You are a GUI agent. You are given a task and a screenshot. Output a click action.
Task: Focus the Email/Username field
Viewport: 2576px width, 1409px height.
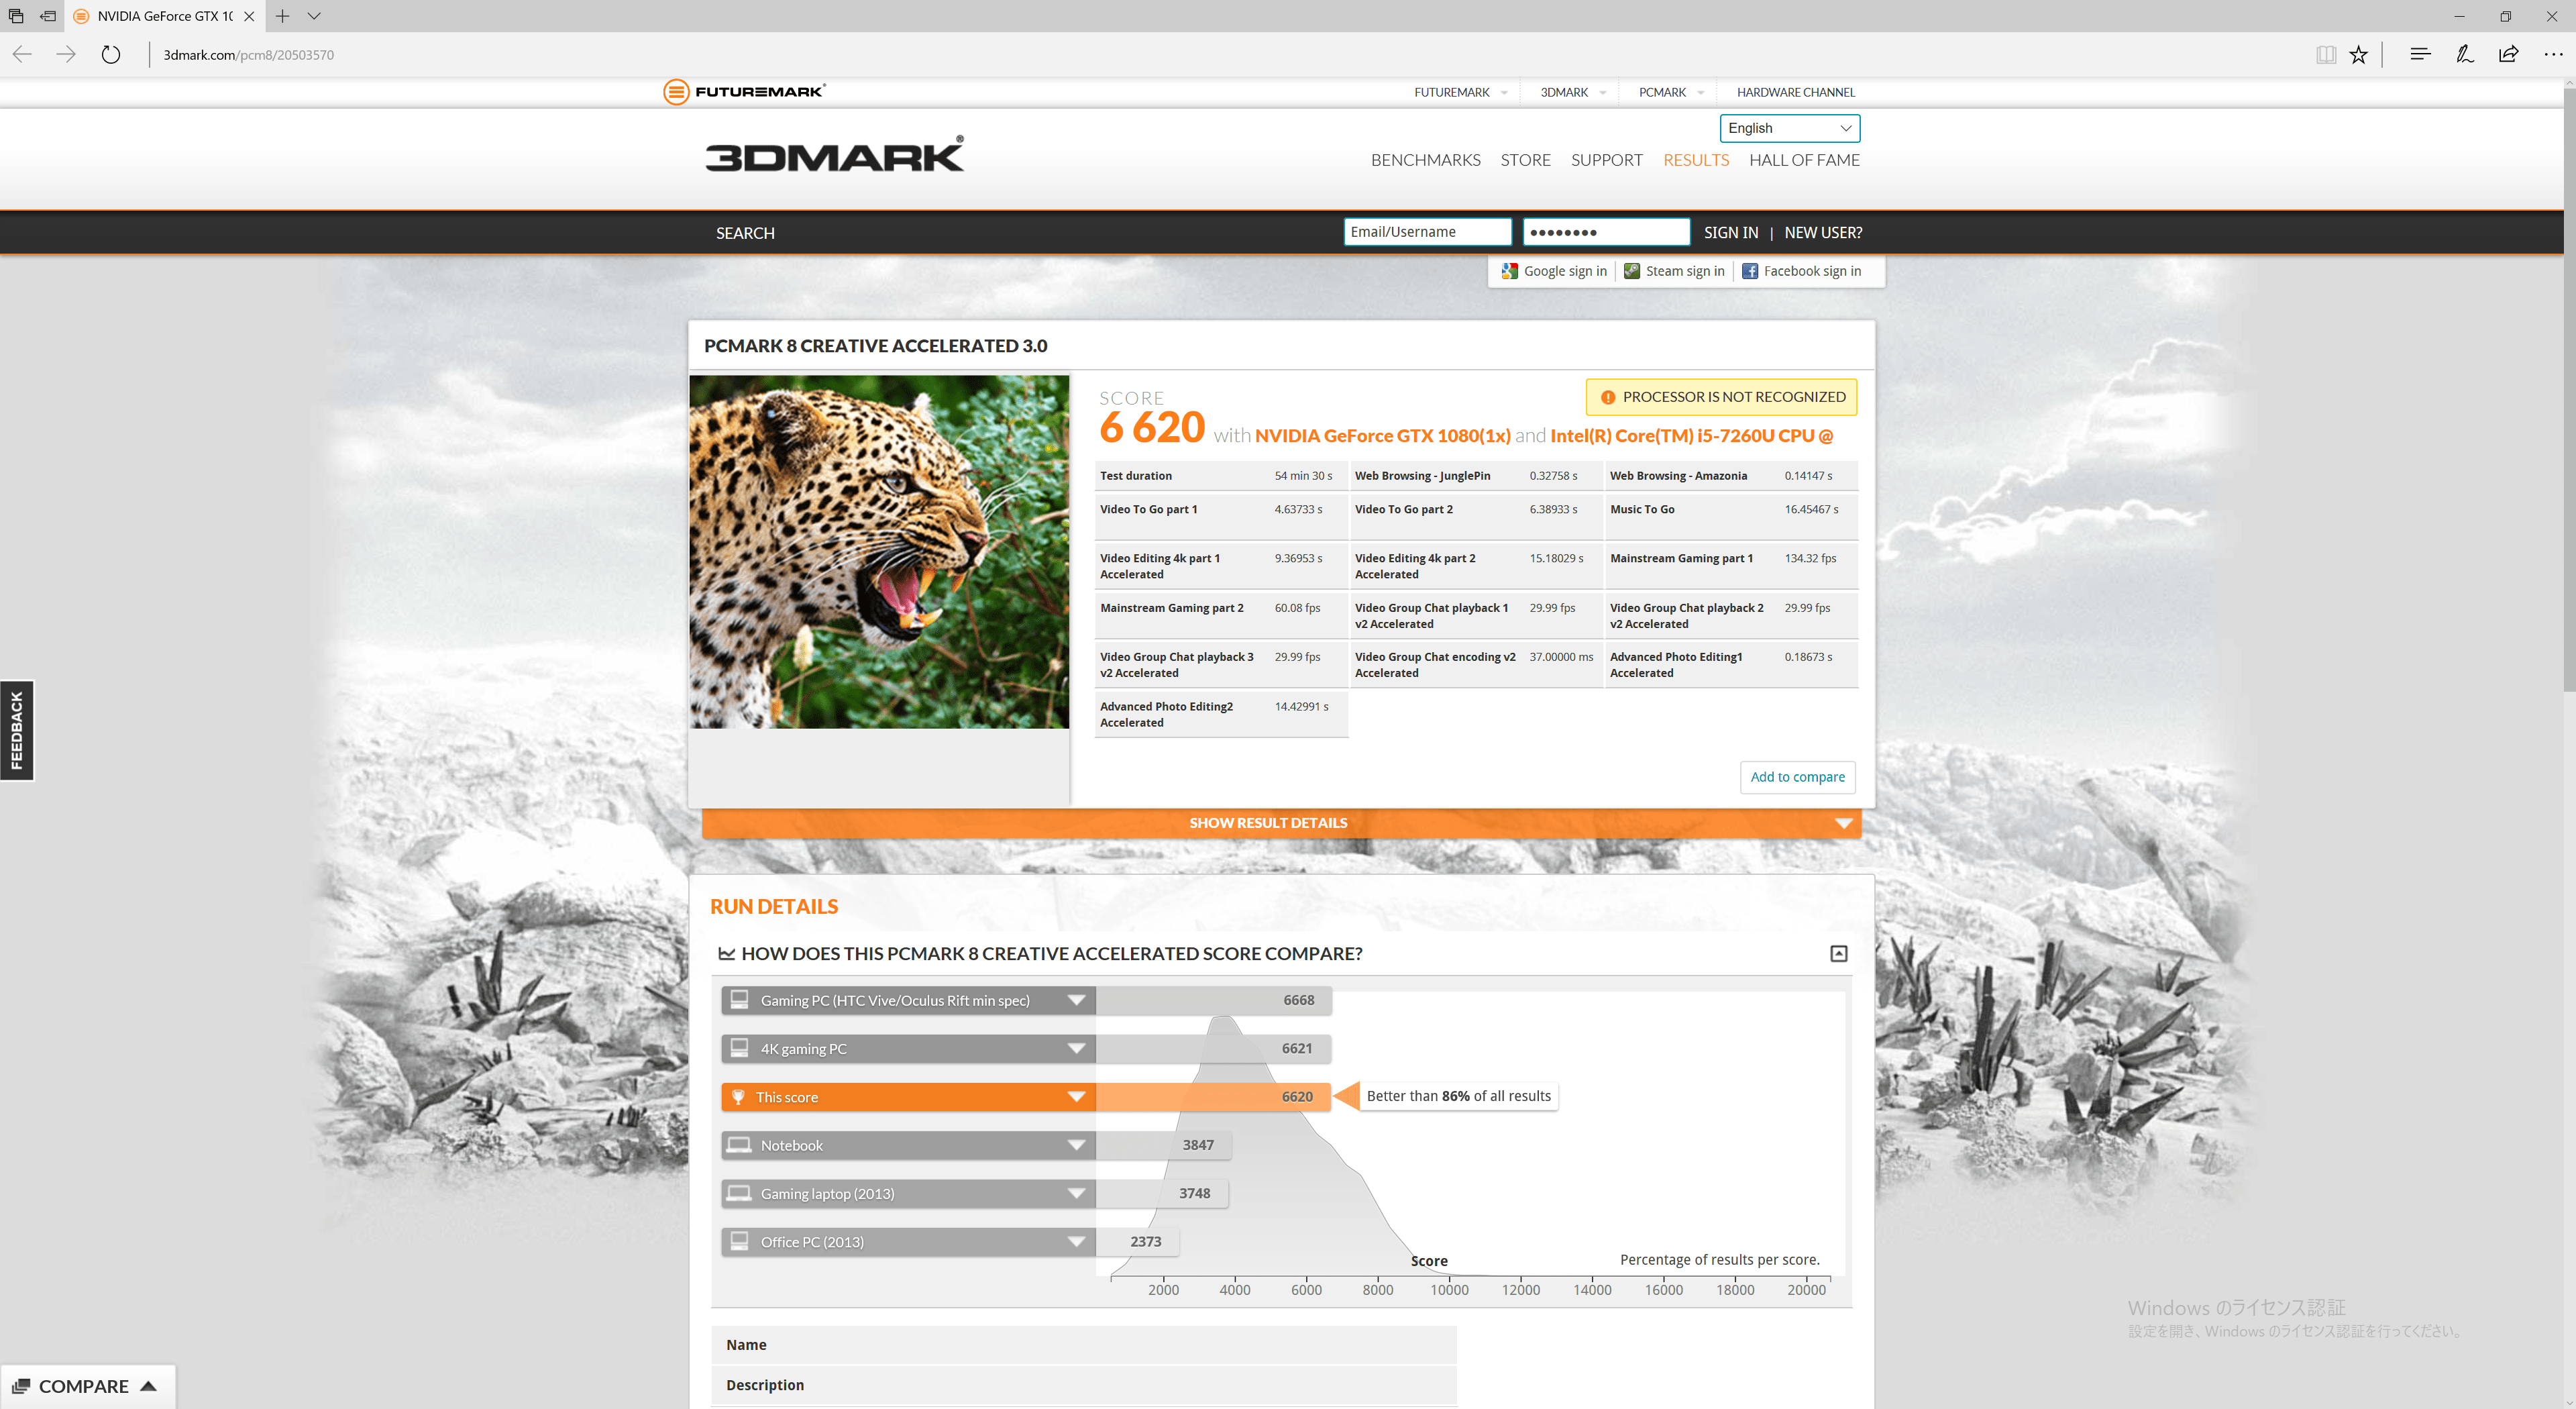pyautogui.click(x=1427, y=232)
